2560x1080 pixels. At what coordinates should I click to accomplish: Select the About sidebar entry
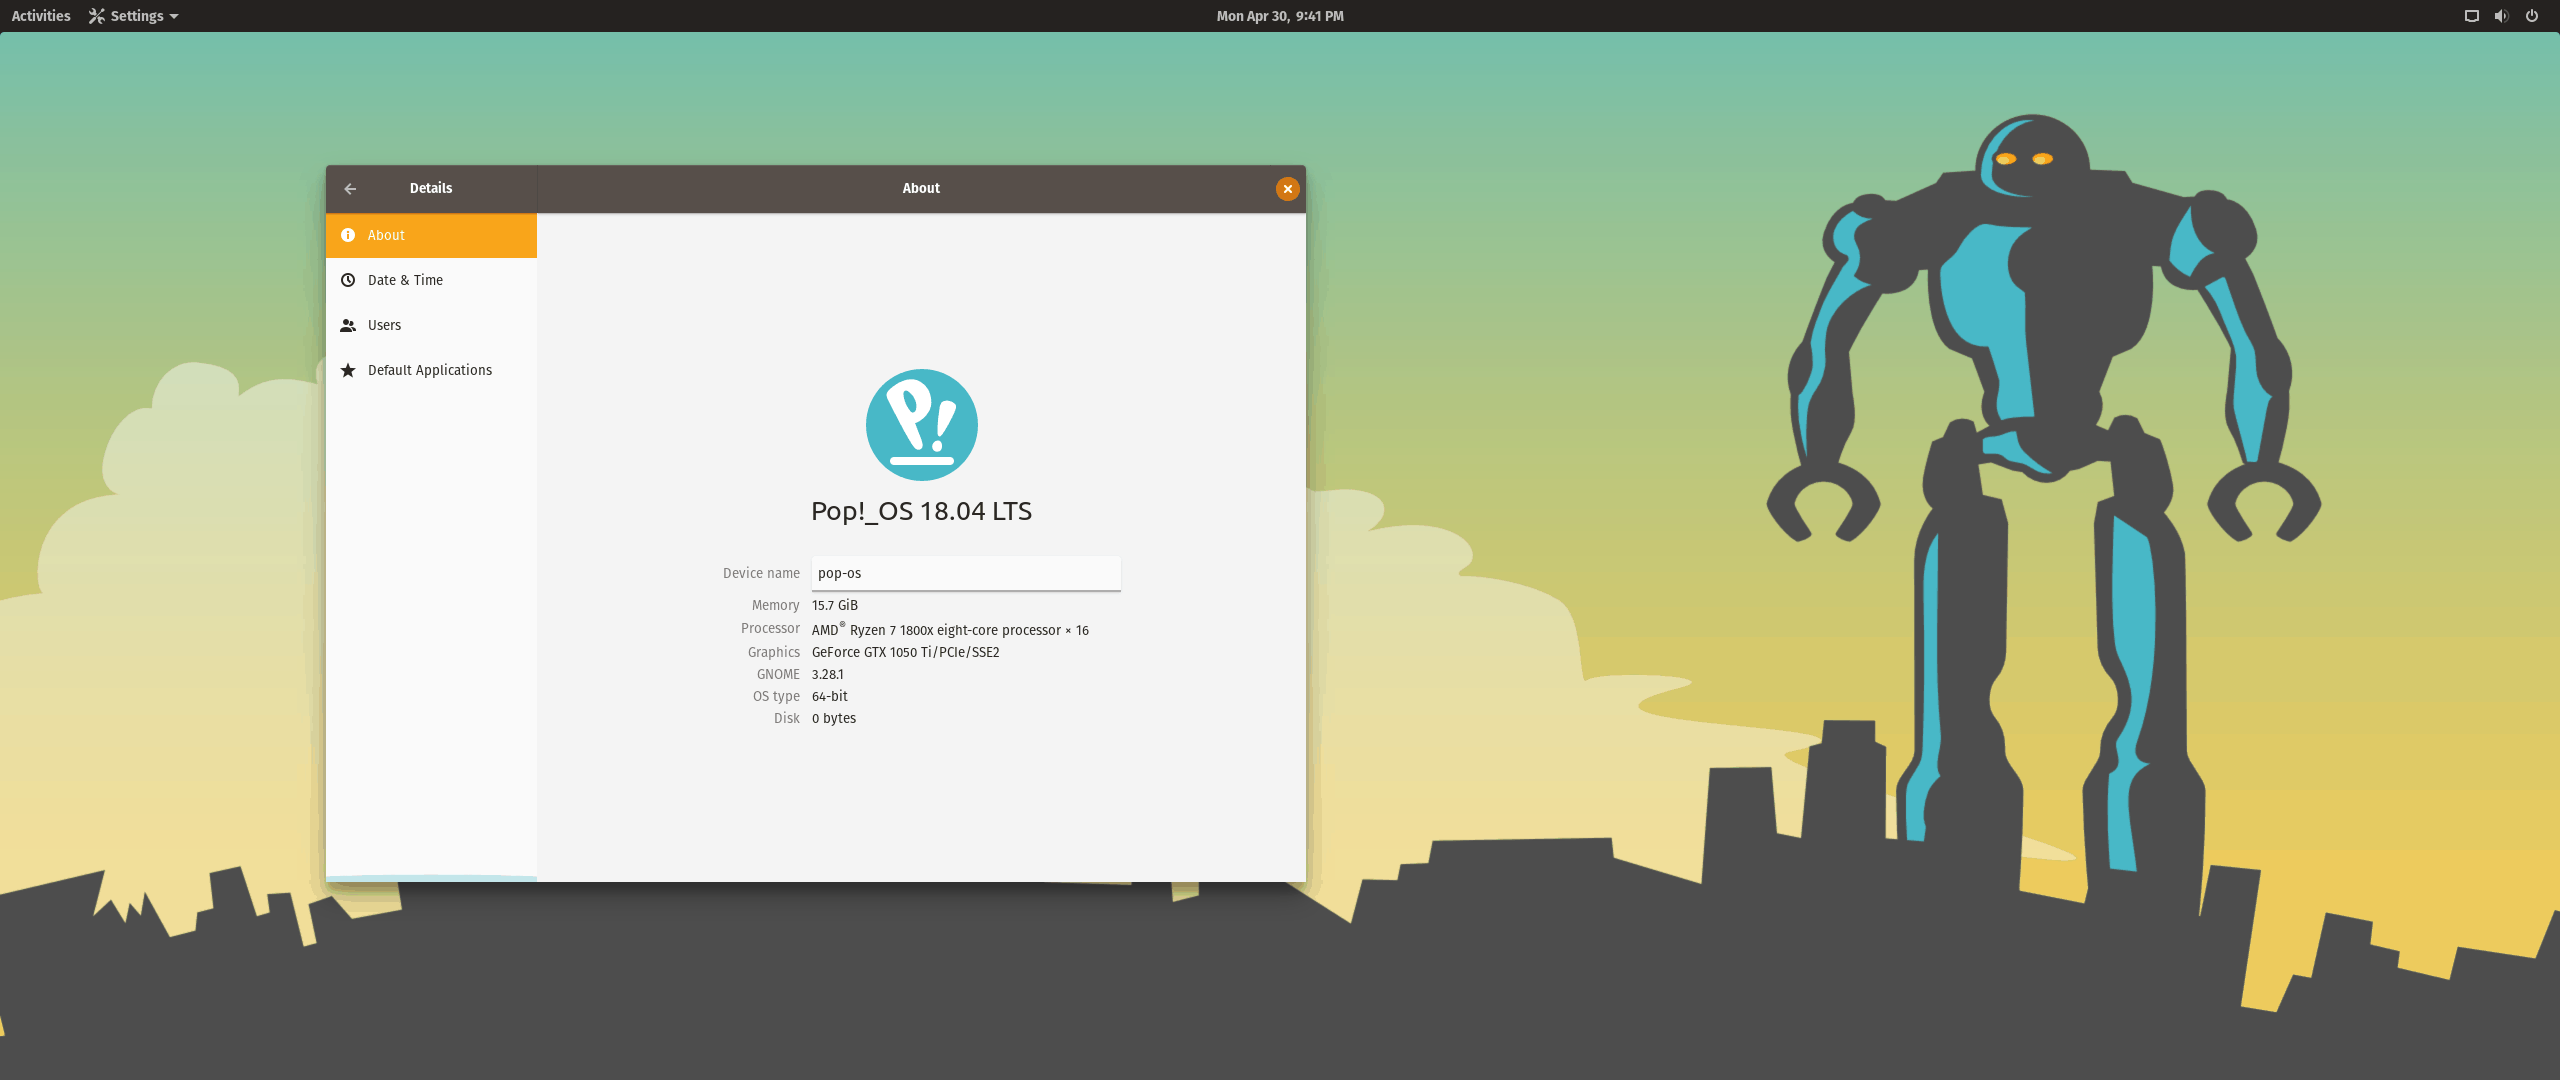(x=430, y=235)
